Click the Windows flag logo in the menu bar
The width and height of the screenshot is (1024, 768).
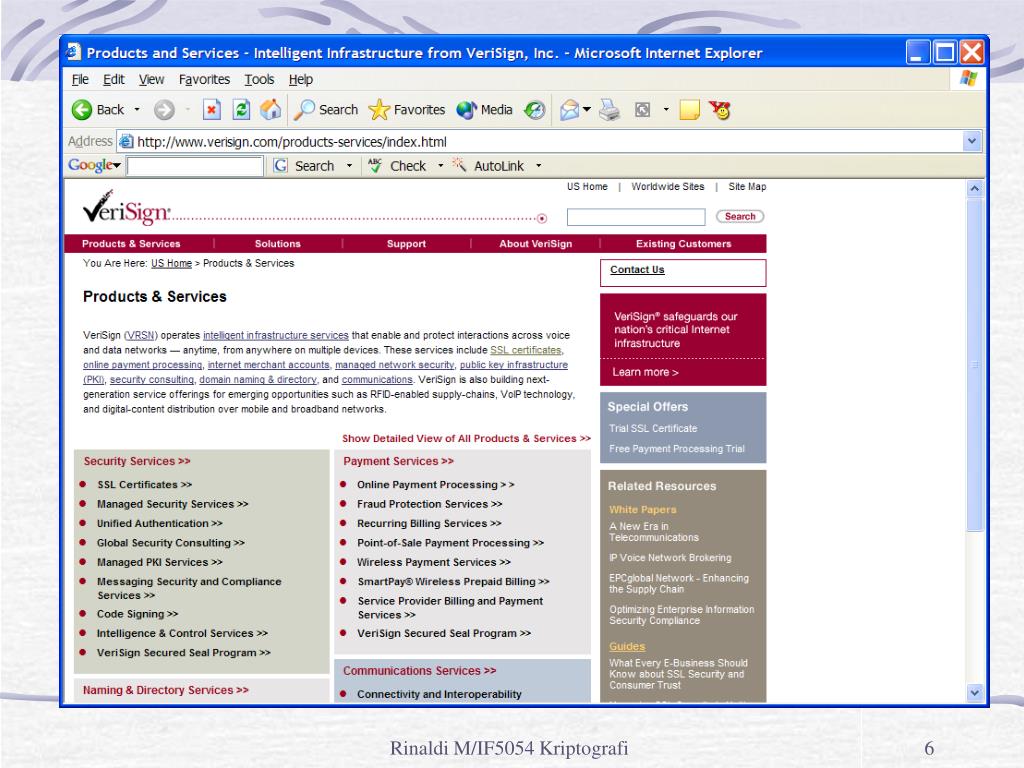tap(968, 79)
